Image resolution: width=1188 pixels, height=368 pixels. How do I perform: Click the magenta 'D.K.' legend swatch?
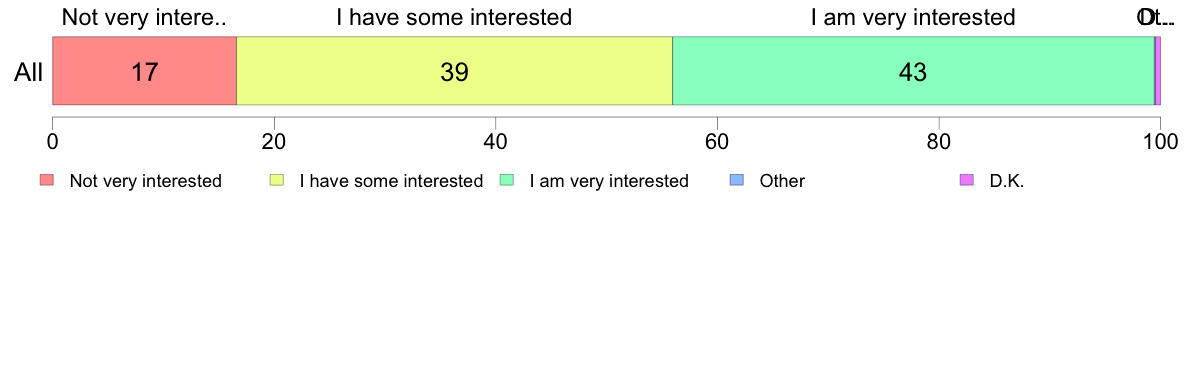click(967, 180)
